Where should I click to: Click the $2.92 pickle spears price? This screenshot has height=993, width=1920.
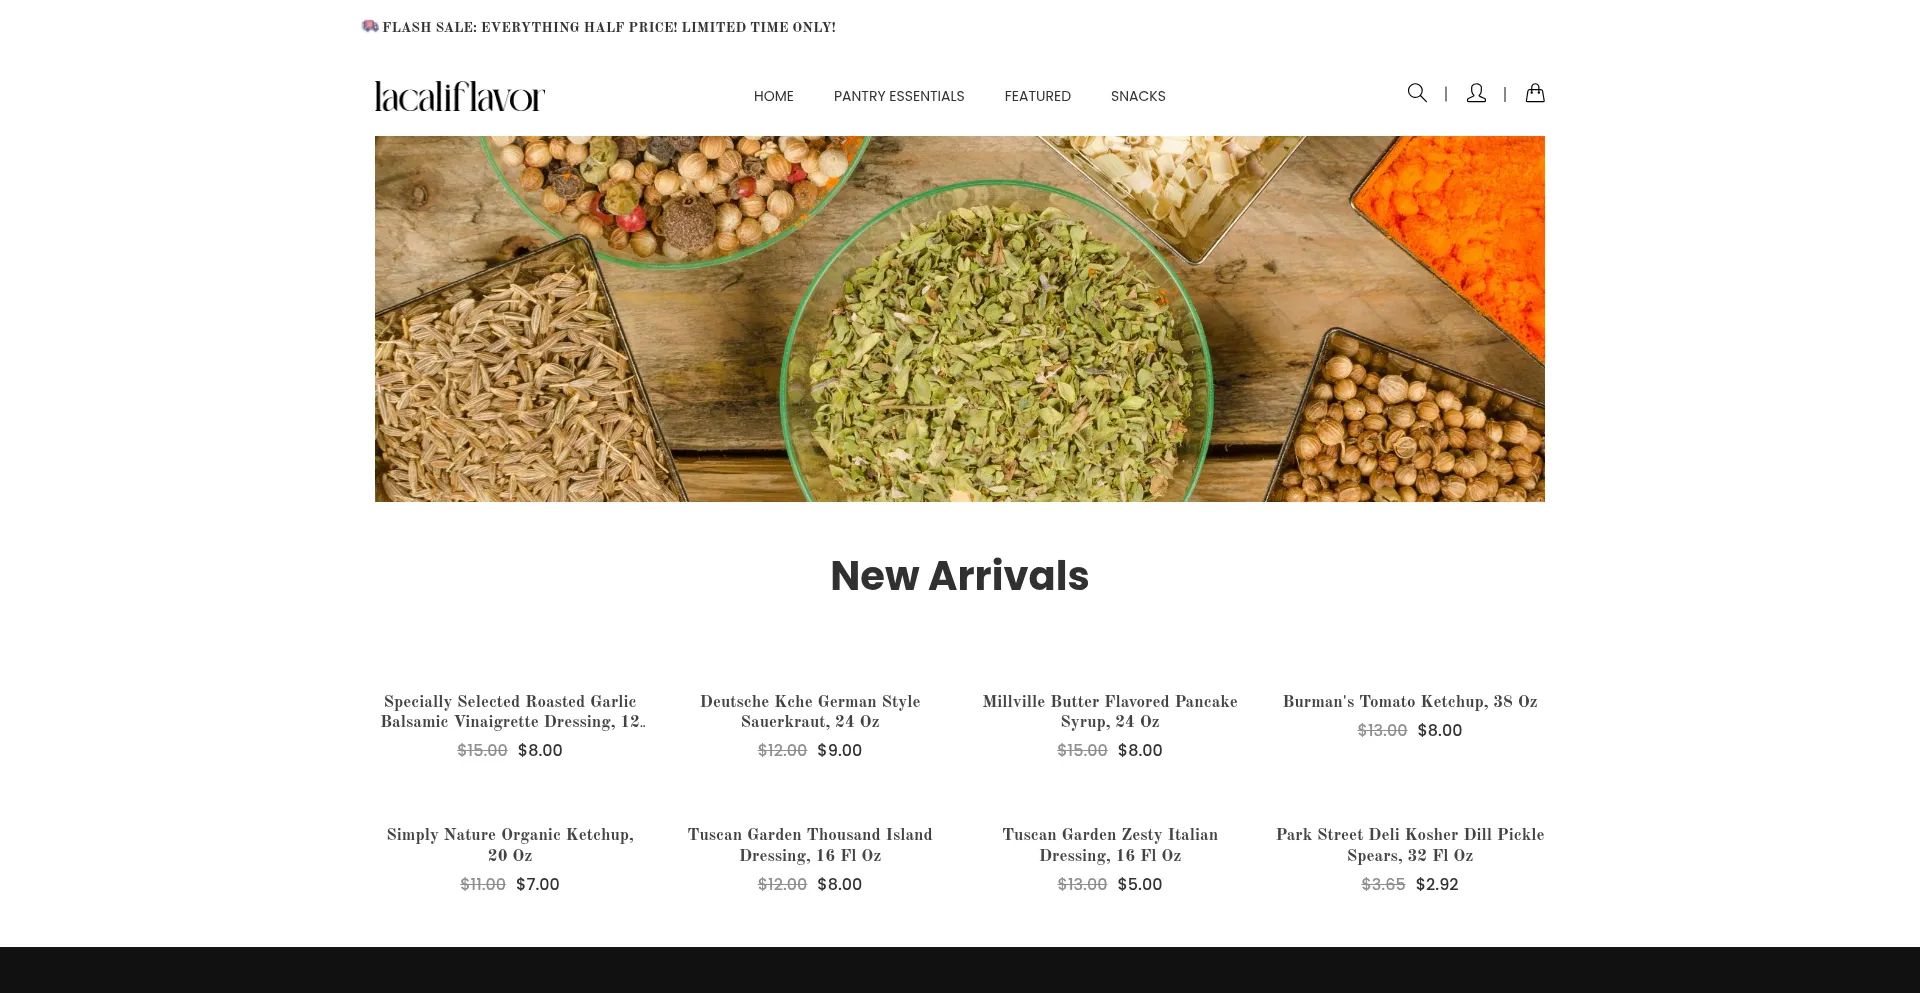(x=1437, y=884)
